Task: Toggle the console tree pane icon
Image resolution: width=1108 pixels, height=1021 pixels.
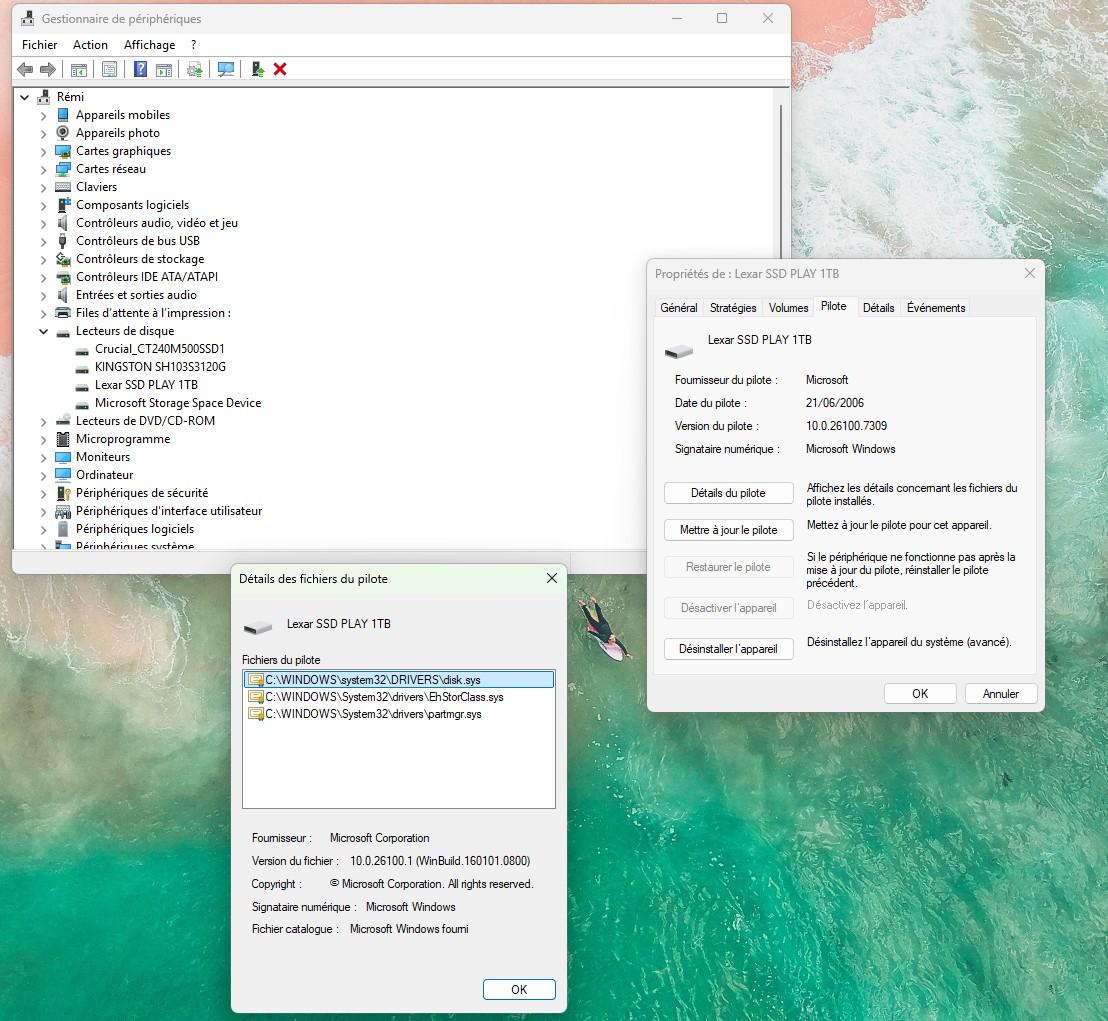Action: [78, 69]
